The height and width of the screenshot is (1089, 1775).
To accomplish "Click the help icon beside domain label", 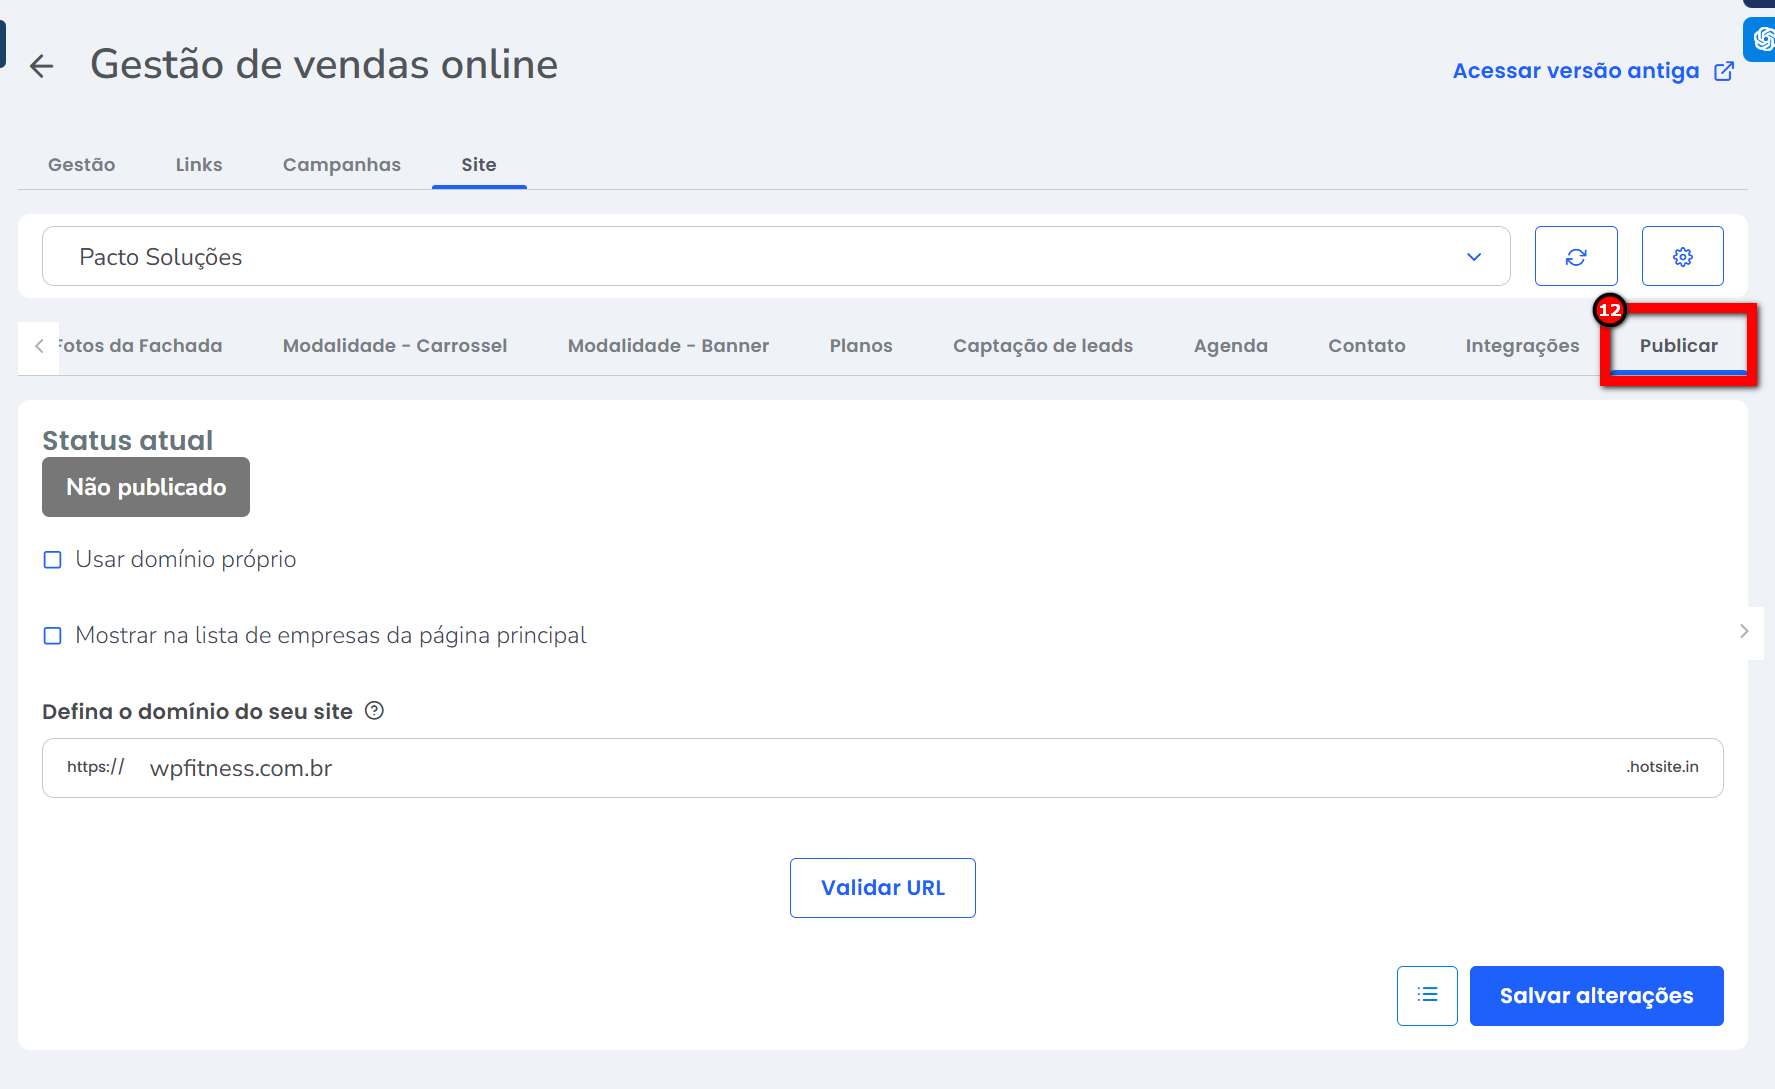I will [x=374, y=711].
